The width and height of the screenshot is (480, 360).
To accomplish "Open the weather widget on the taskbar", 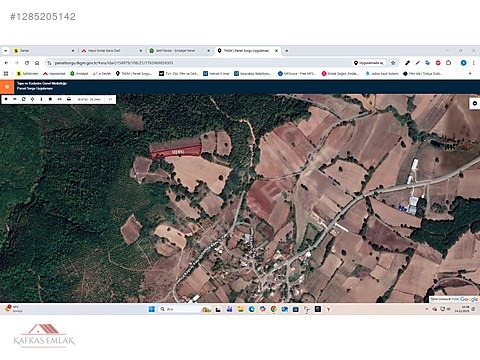I will (x=14, y=309).
